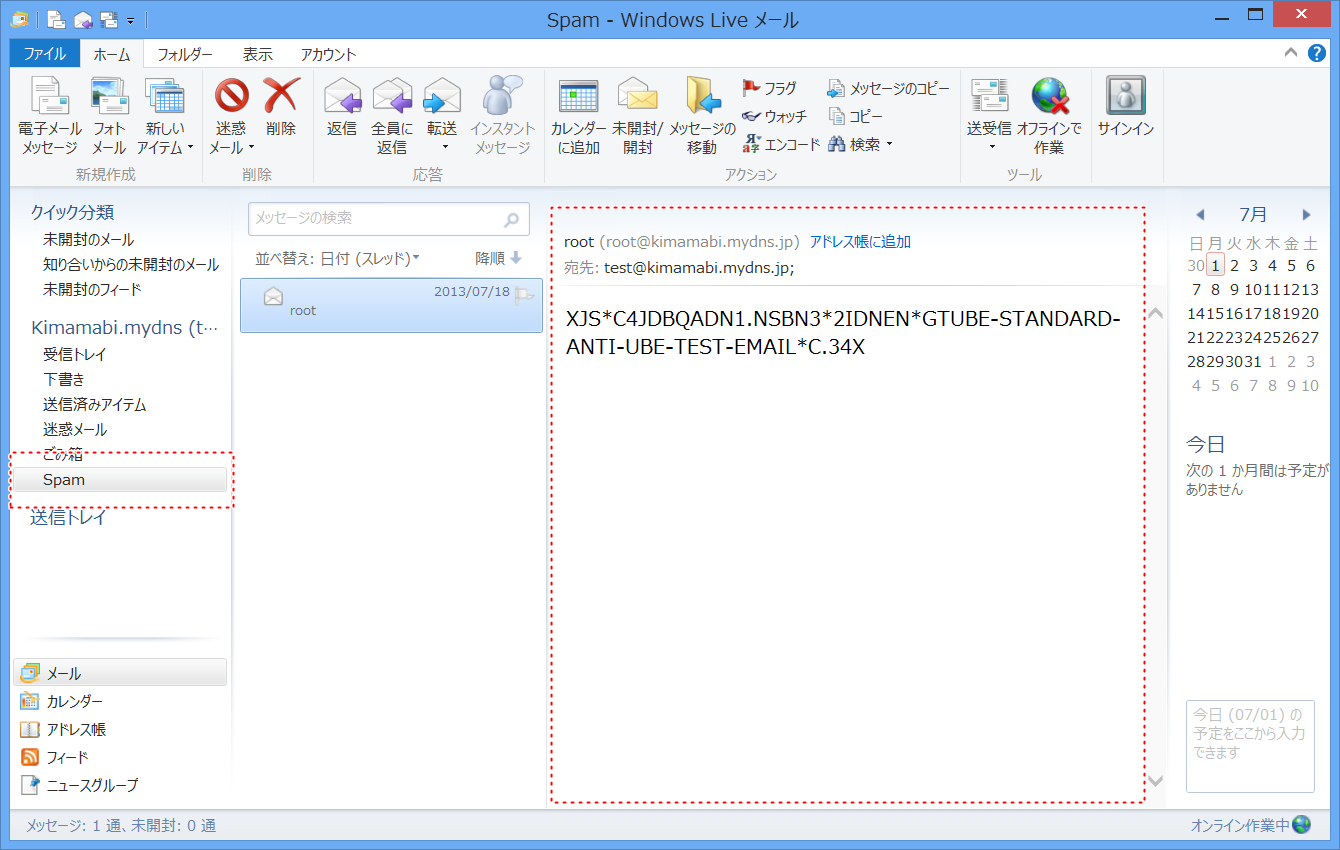
Task: Watch the conversation with ウォッチ
Action: tap(774, 117)
